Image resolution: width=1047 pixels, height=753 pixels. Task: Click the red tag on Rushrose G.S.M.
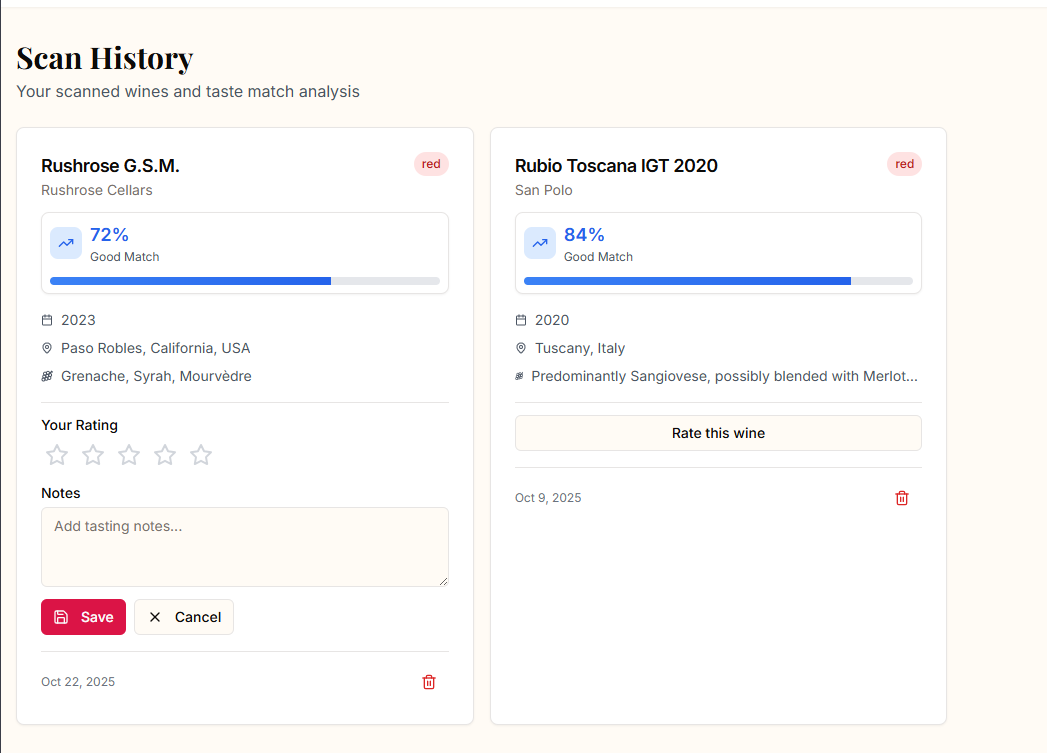tap(431, 164)
